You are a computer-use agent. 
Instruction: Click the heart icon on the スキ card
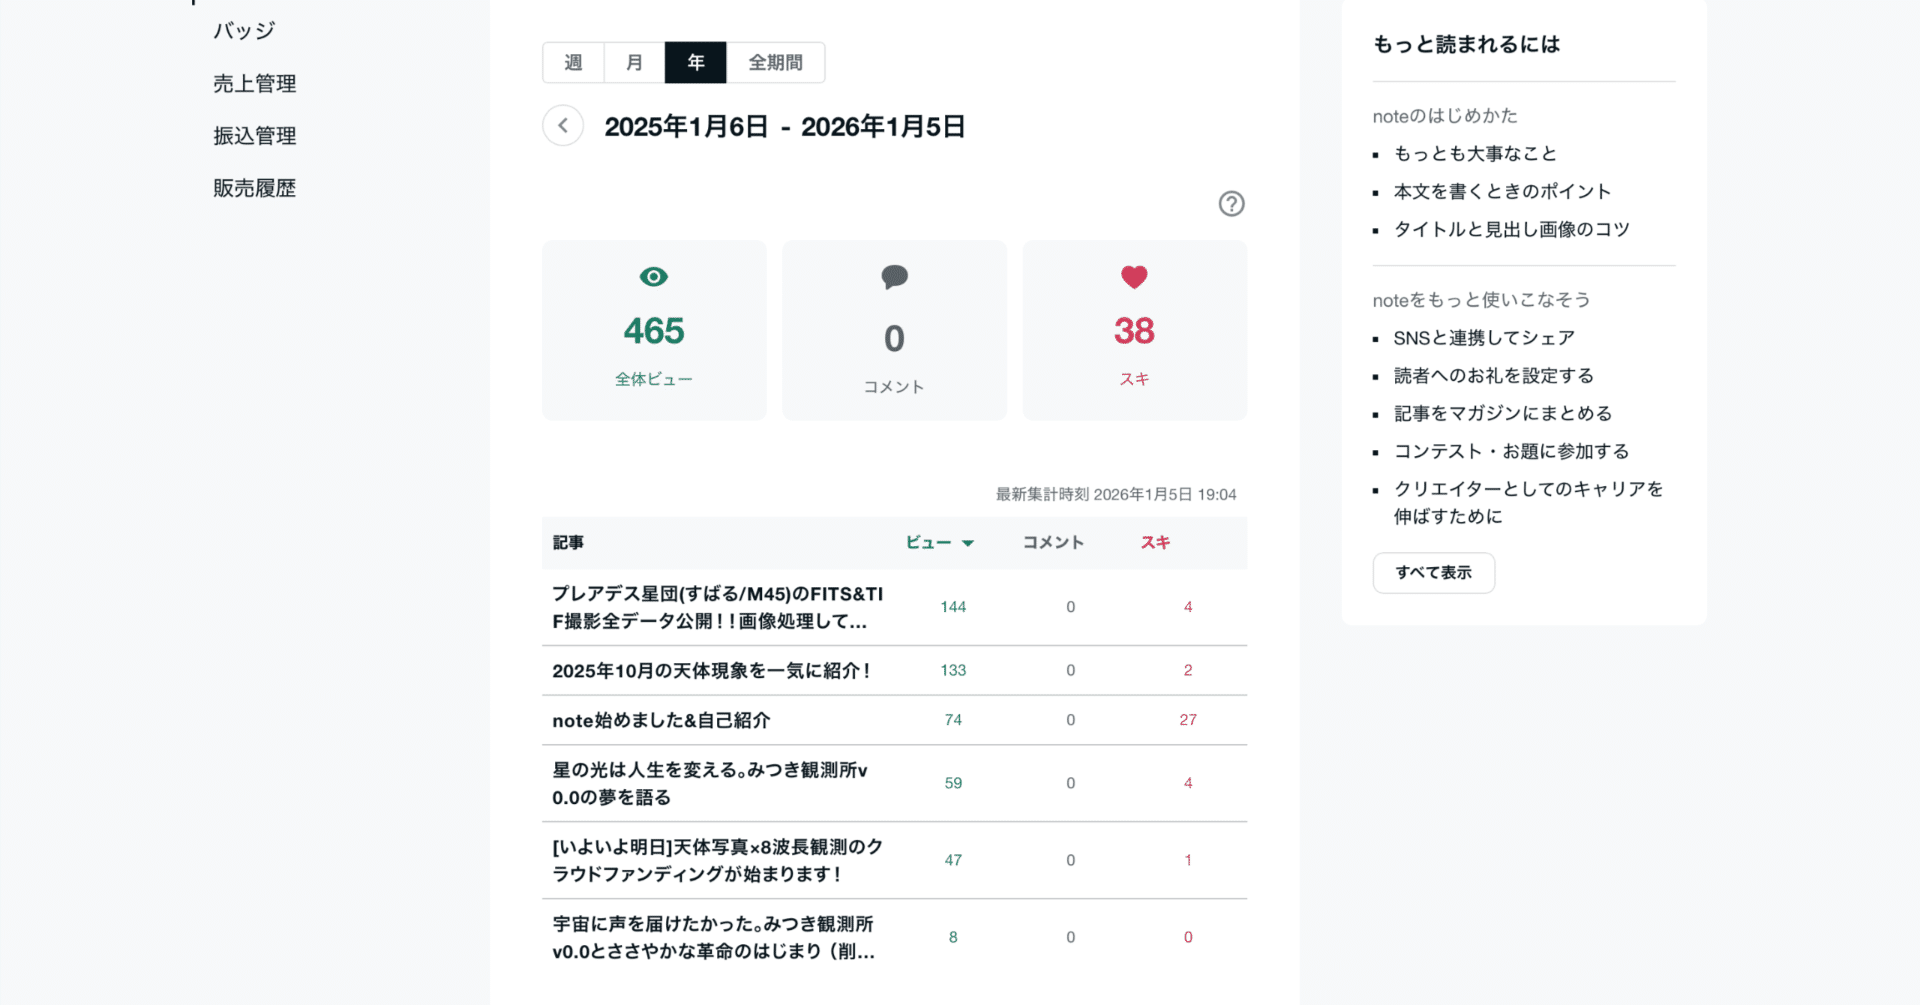1133,277
